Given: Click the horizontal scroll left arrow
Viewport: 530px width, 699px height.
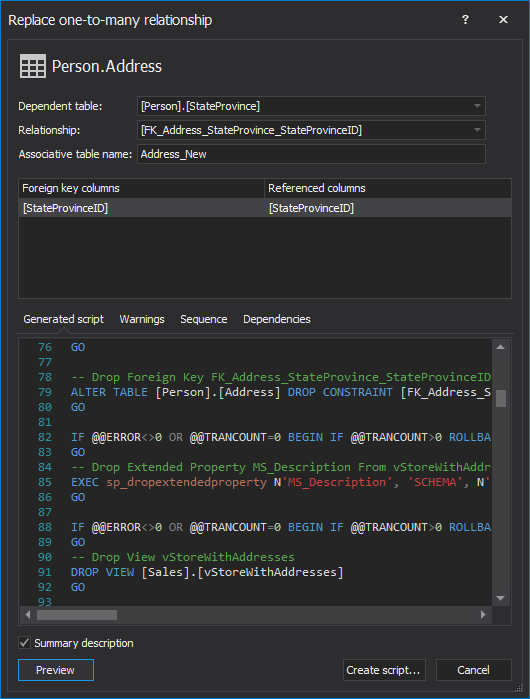Looking at the screenshot, I should point(28,615).
